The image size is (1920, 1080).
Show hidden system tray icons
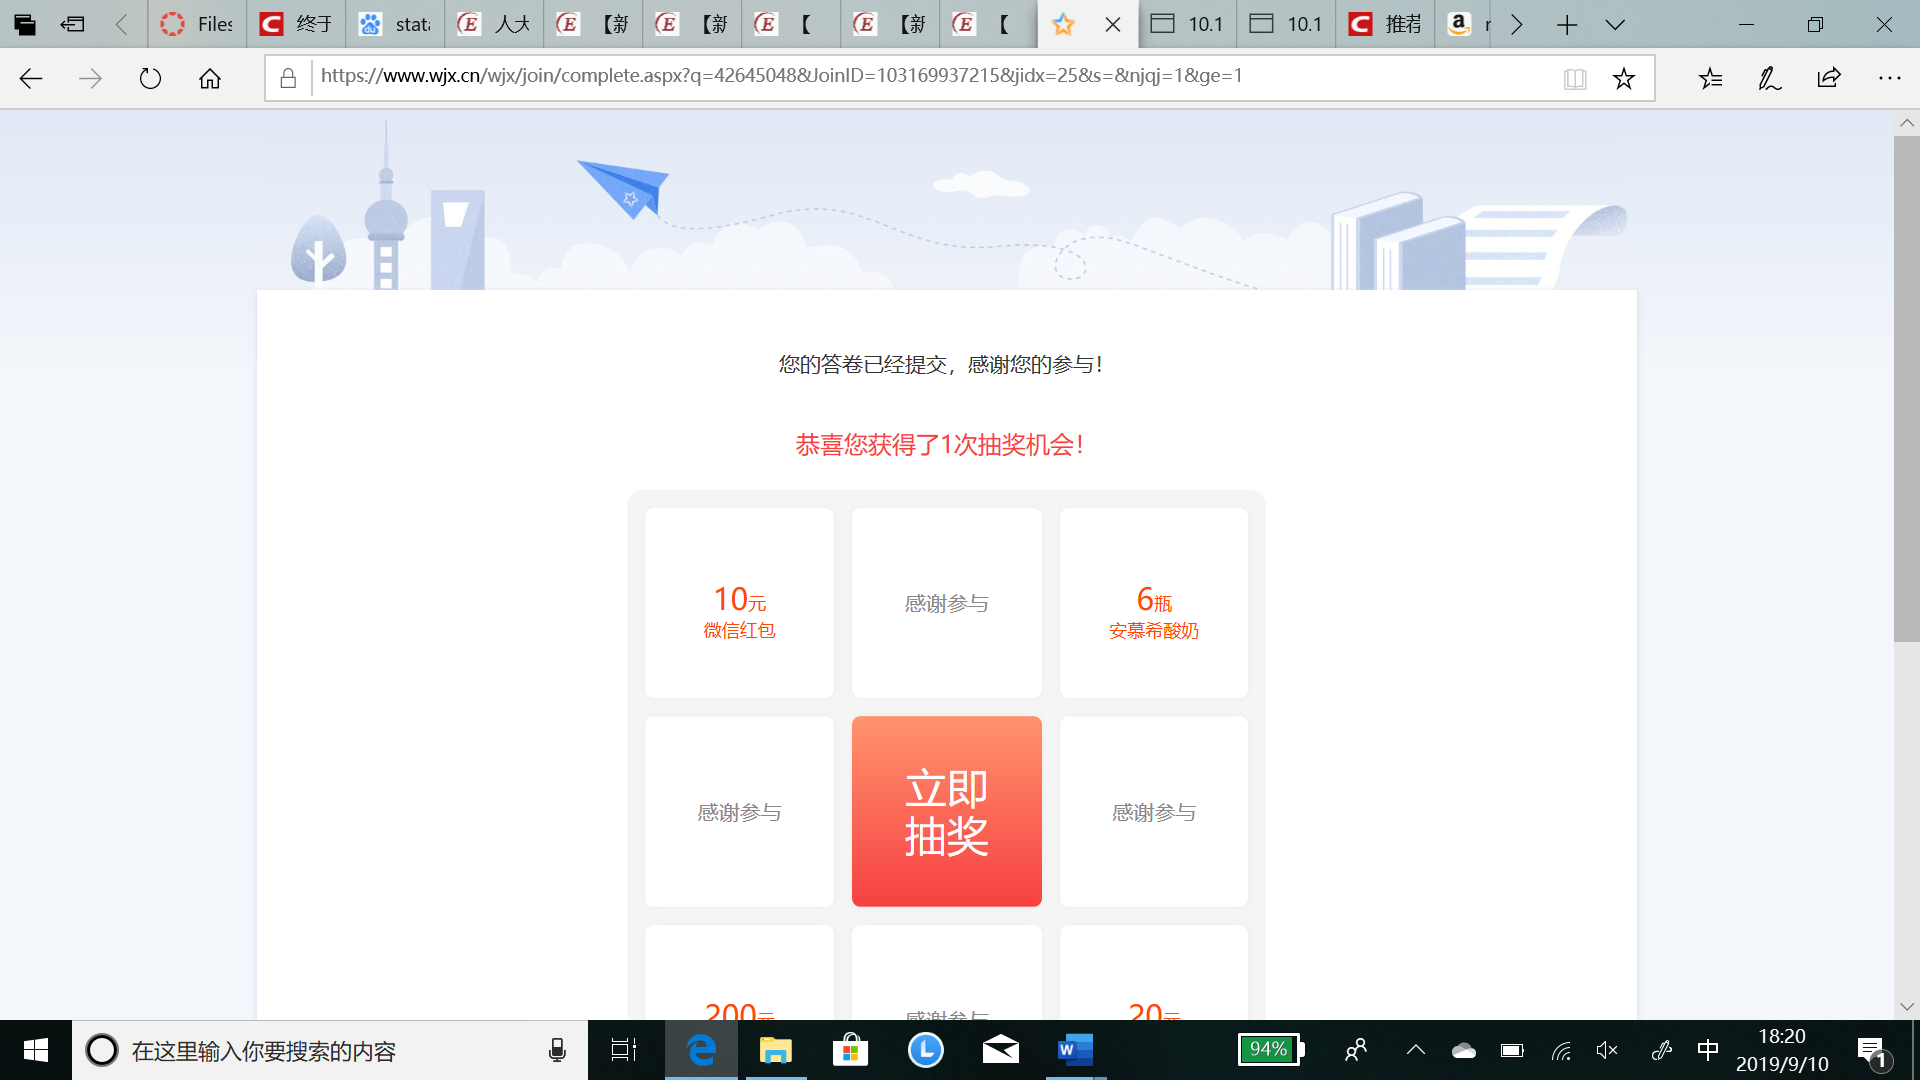[1416, 1050]
